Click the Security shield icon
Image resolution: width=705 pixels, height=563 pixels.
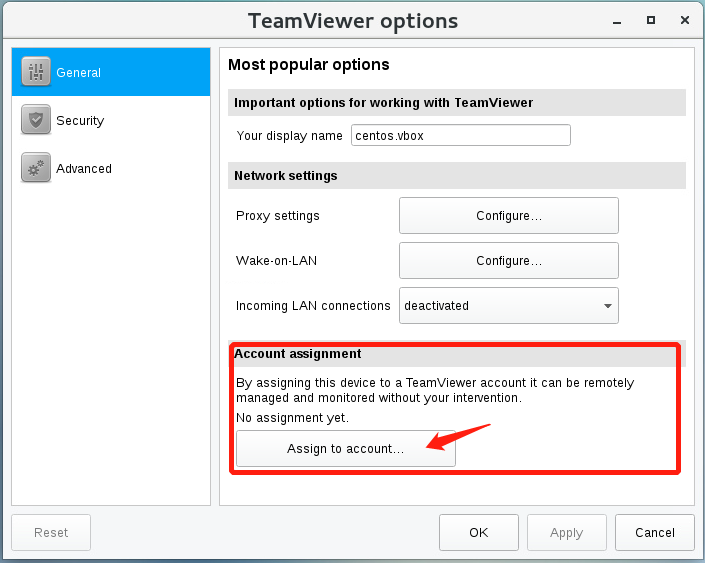[36, 120]
